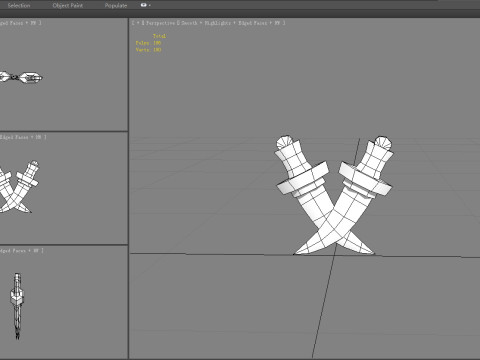
Task: Select the left dagger in the Perspective viewport
Action: pos(303,177)
